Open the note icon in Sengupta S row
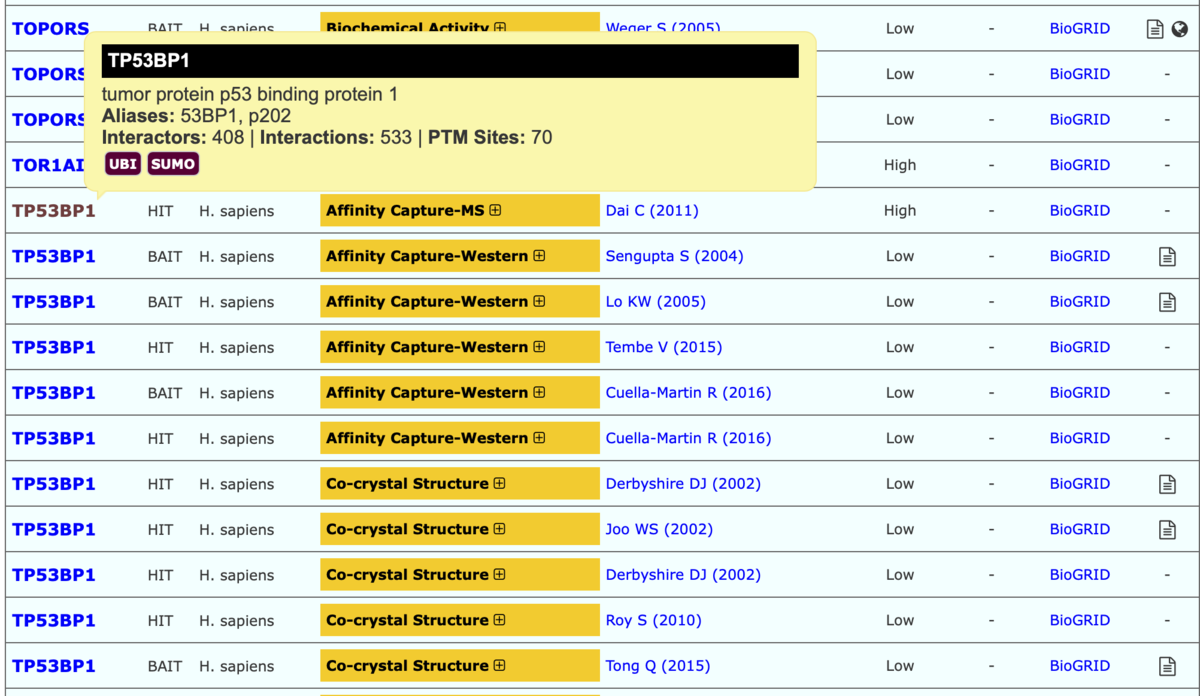This screenshot has width=1200, height=696. pos(1167,257)
